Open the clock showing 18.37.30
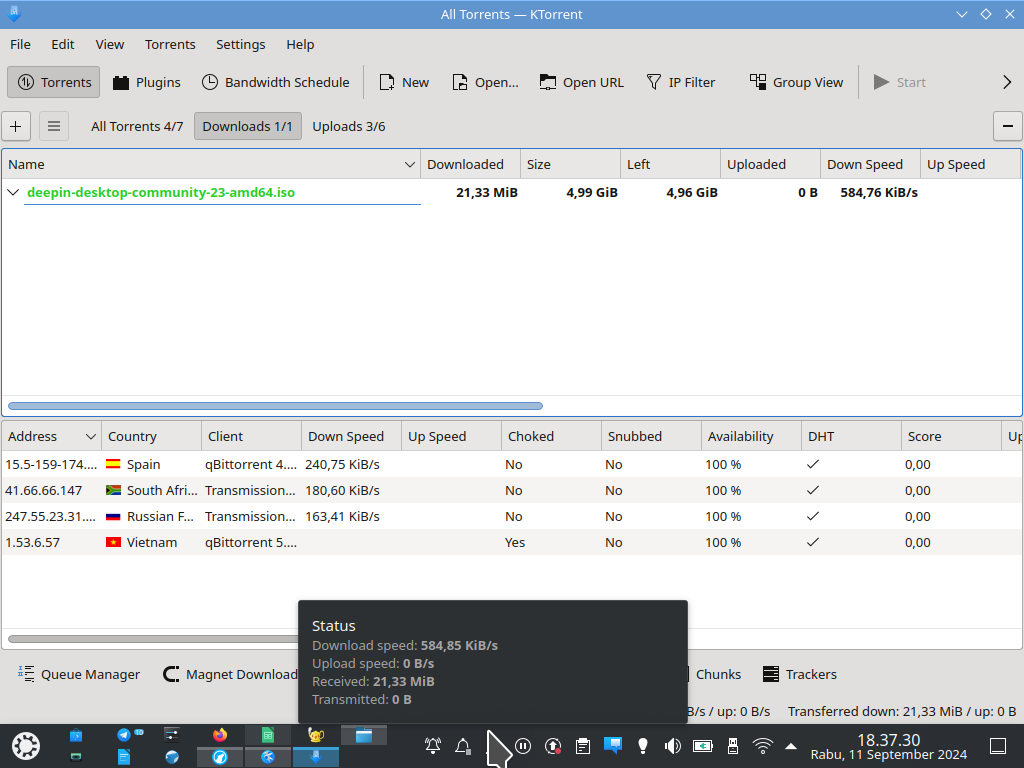This screenshot has width=1024, height=768. (889, 746)
